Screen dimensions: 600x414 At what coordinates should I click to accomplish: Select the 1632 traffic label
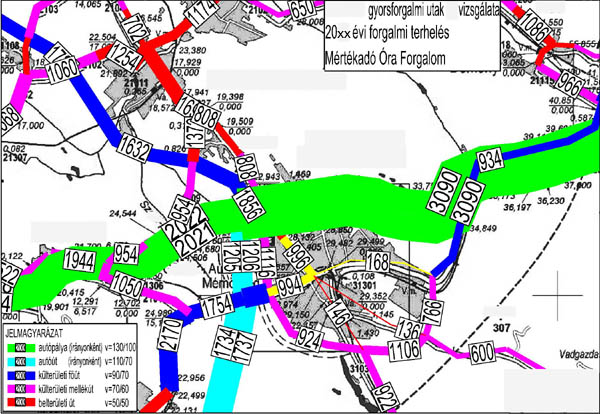[134, 149]
